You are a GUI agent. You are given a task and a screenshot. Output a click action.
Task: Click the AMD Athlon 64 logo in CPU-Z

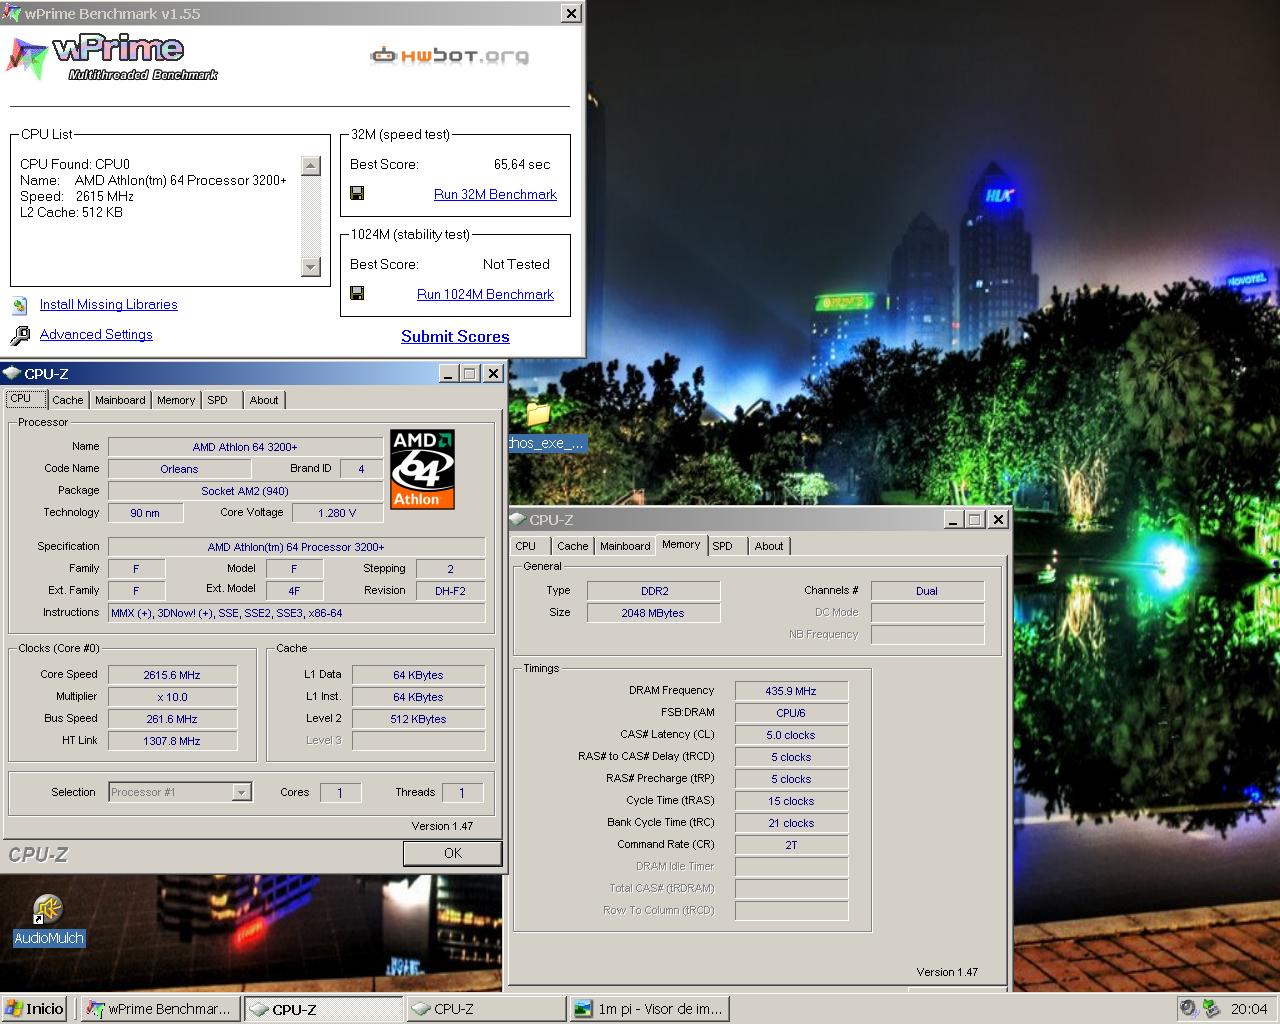click(422, 469)
